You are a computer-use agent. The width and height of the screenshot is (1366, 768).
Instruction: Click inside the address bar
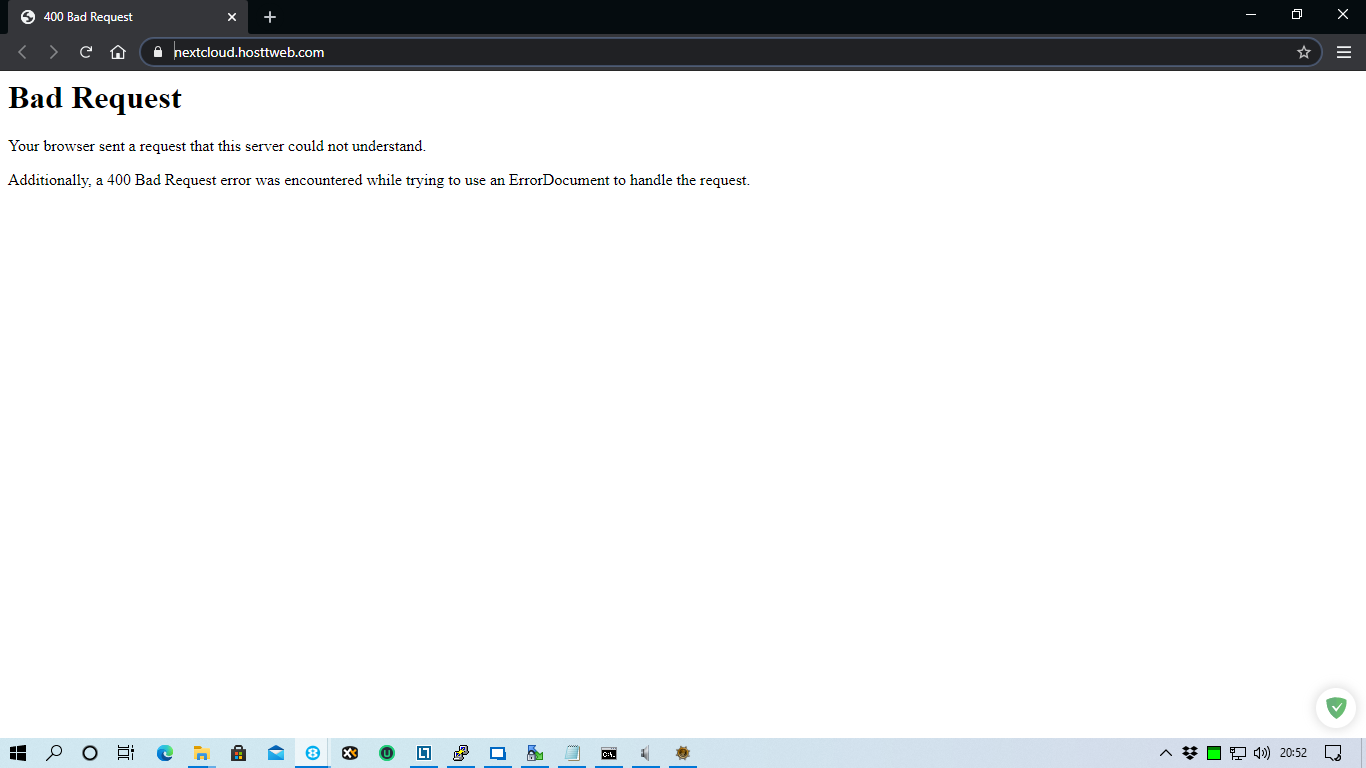coord(400,52)
